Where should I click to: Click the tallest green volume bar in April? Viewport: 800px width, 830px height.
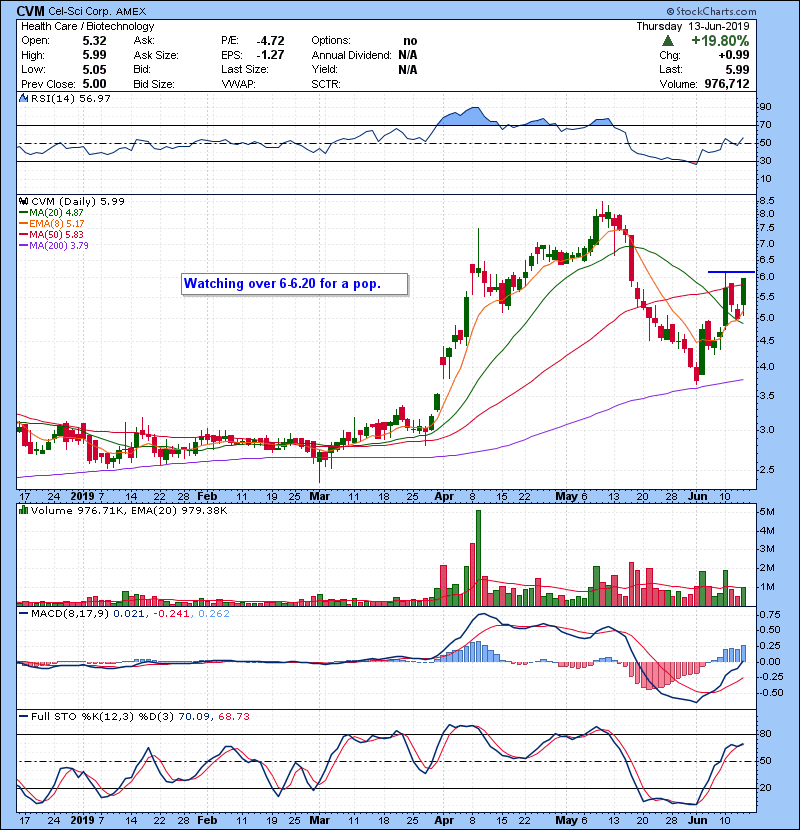(x=479, y=557)
